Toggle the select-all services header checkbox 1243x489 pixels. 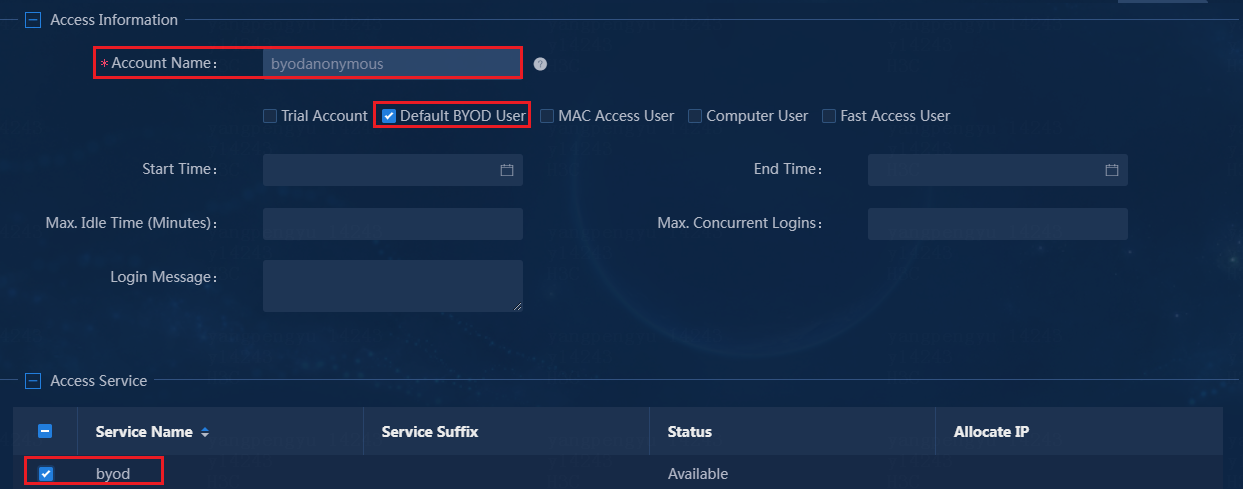[x=45, y=432]
